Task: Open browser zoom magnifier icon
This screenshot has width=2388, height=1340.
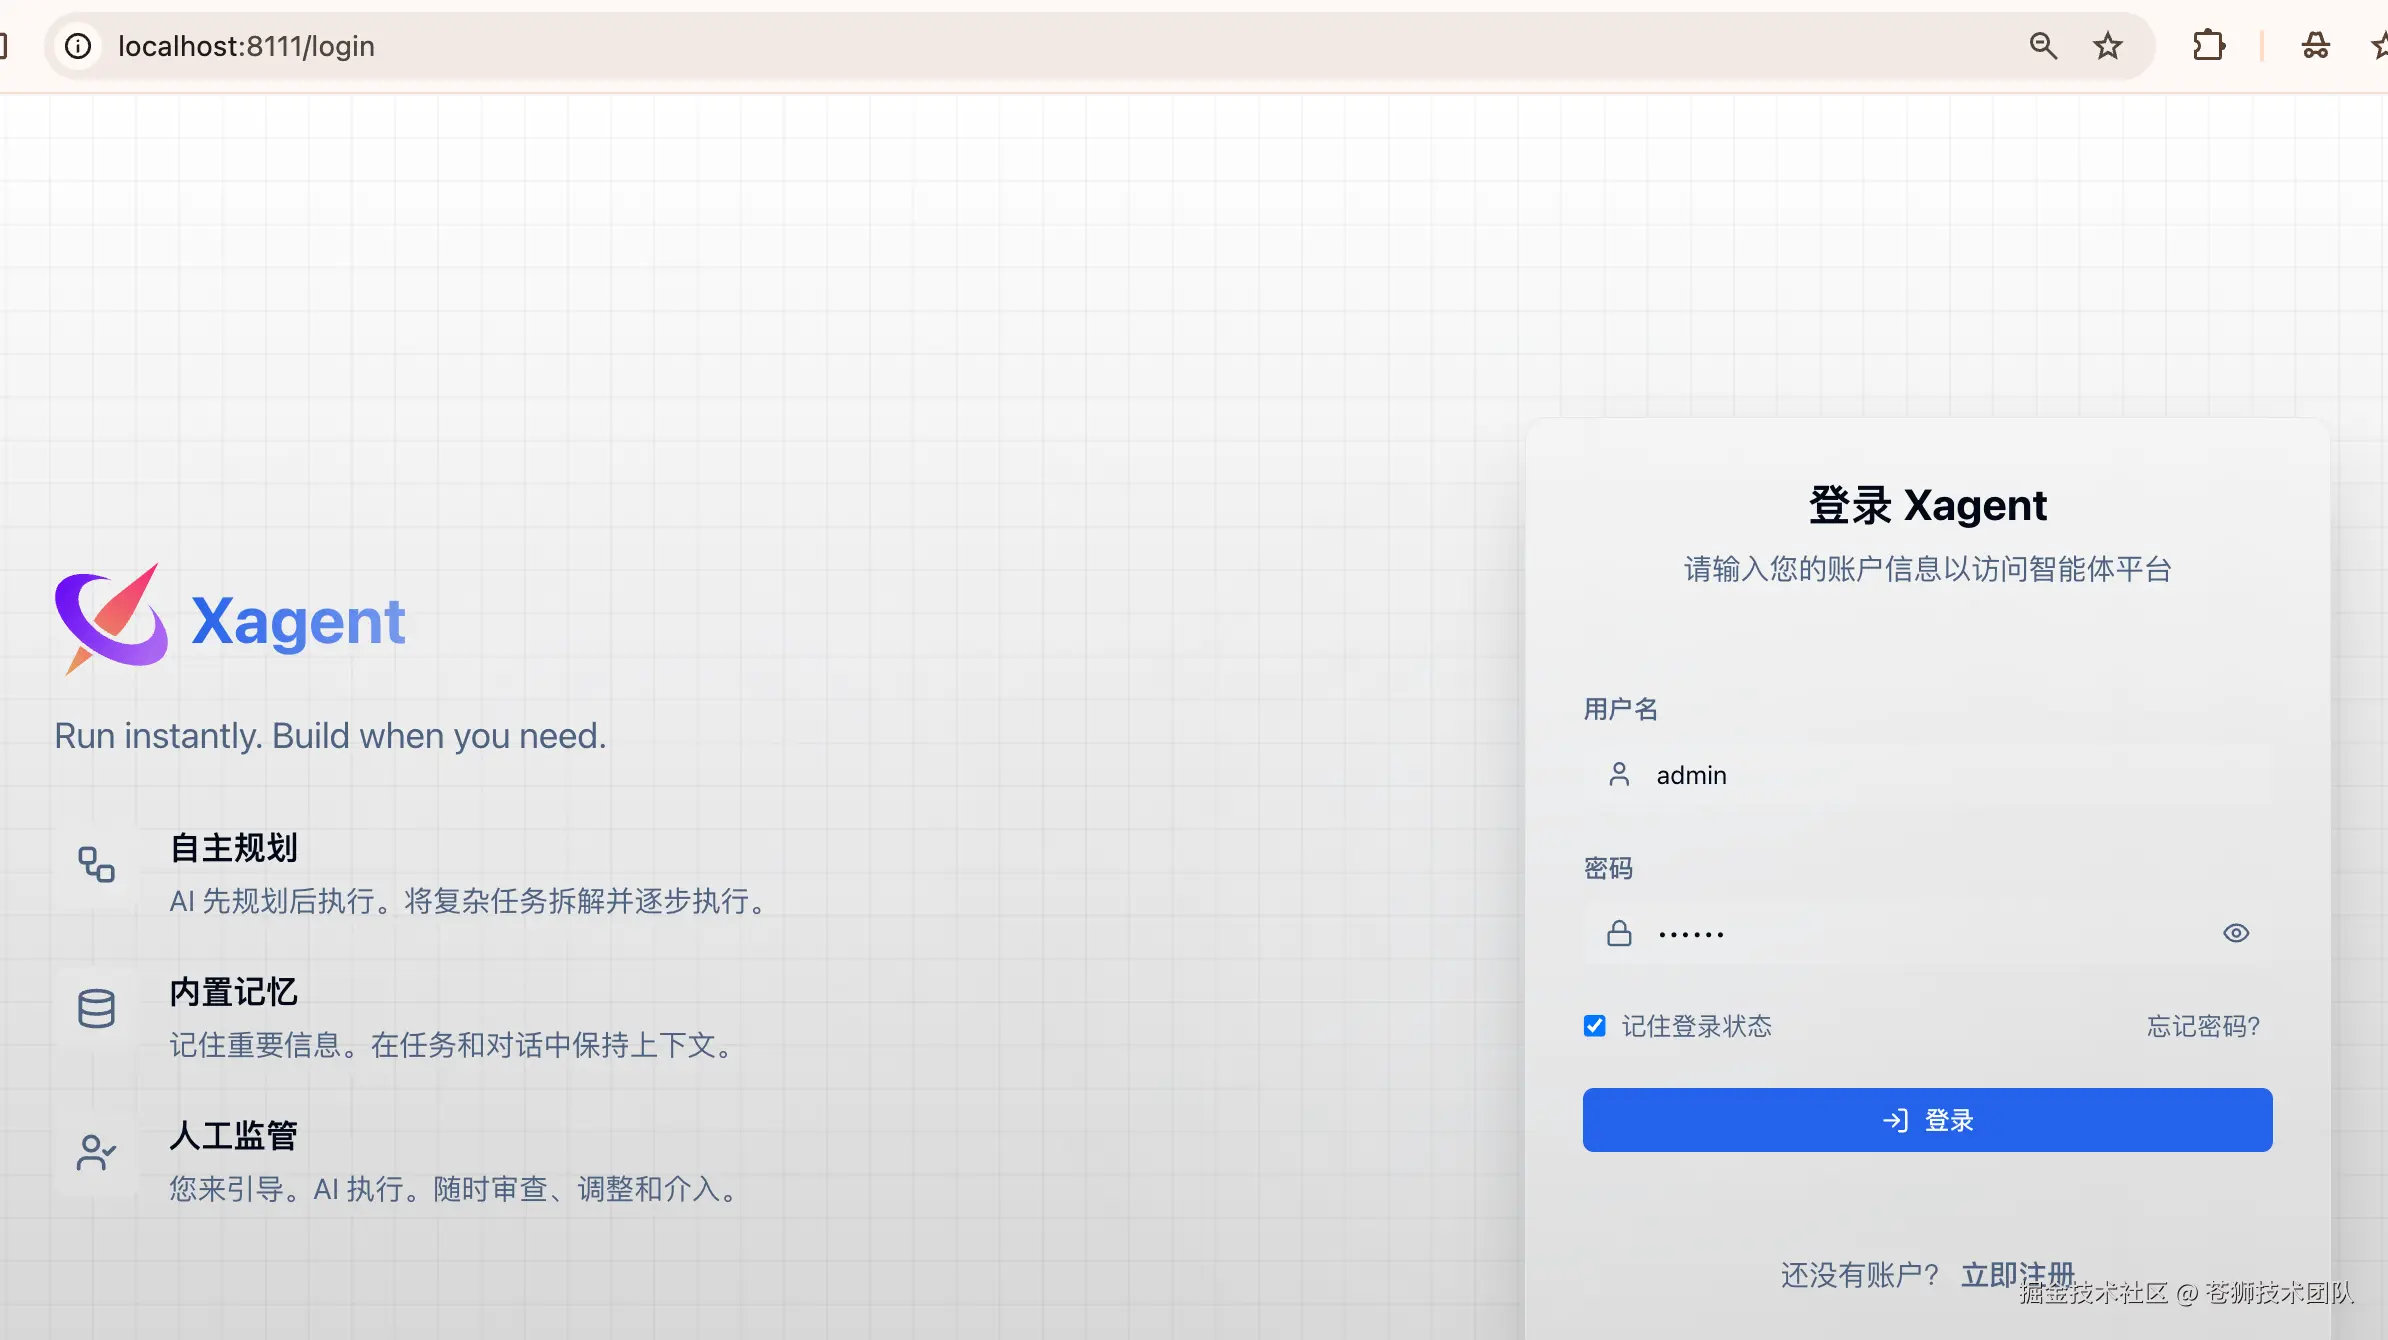Action: click(2043, 46)
